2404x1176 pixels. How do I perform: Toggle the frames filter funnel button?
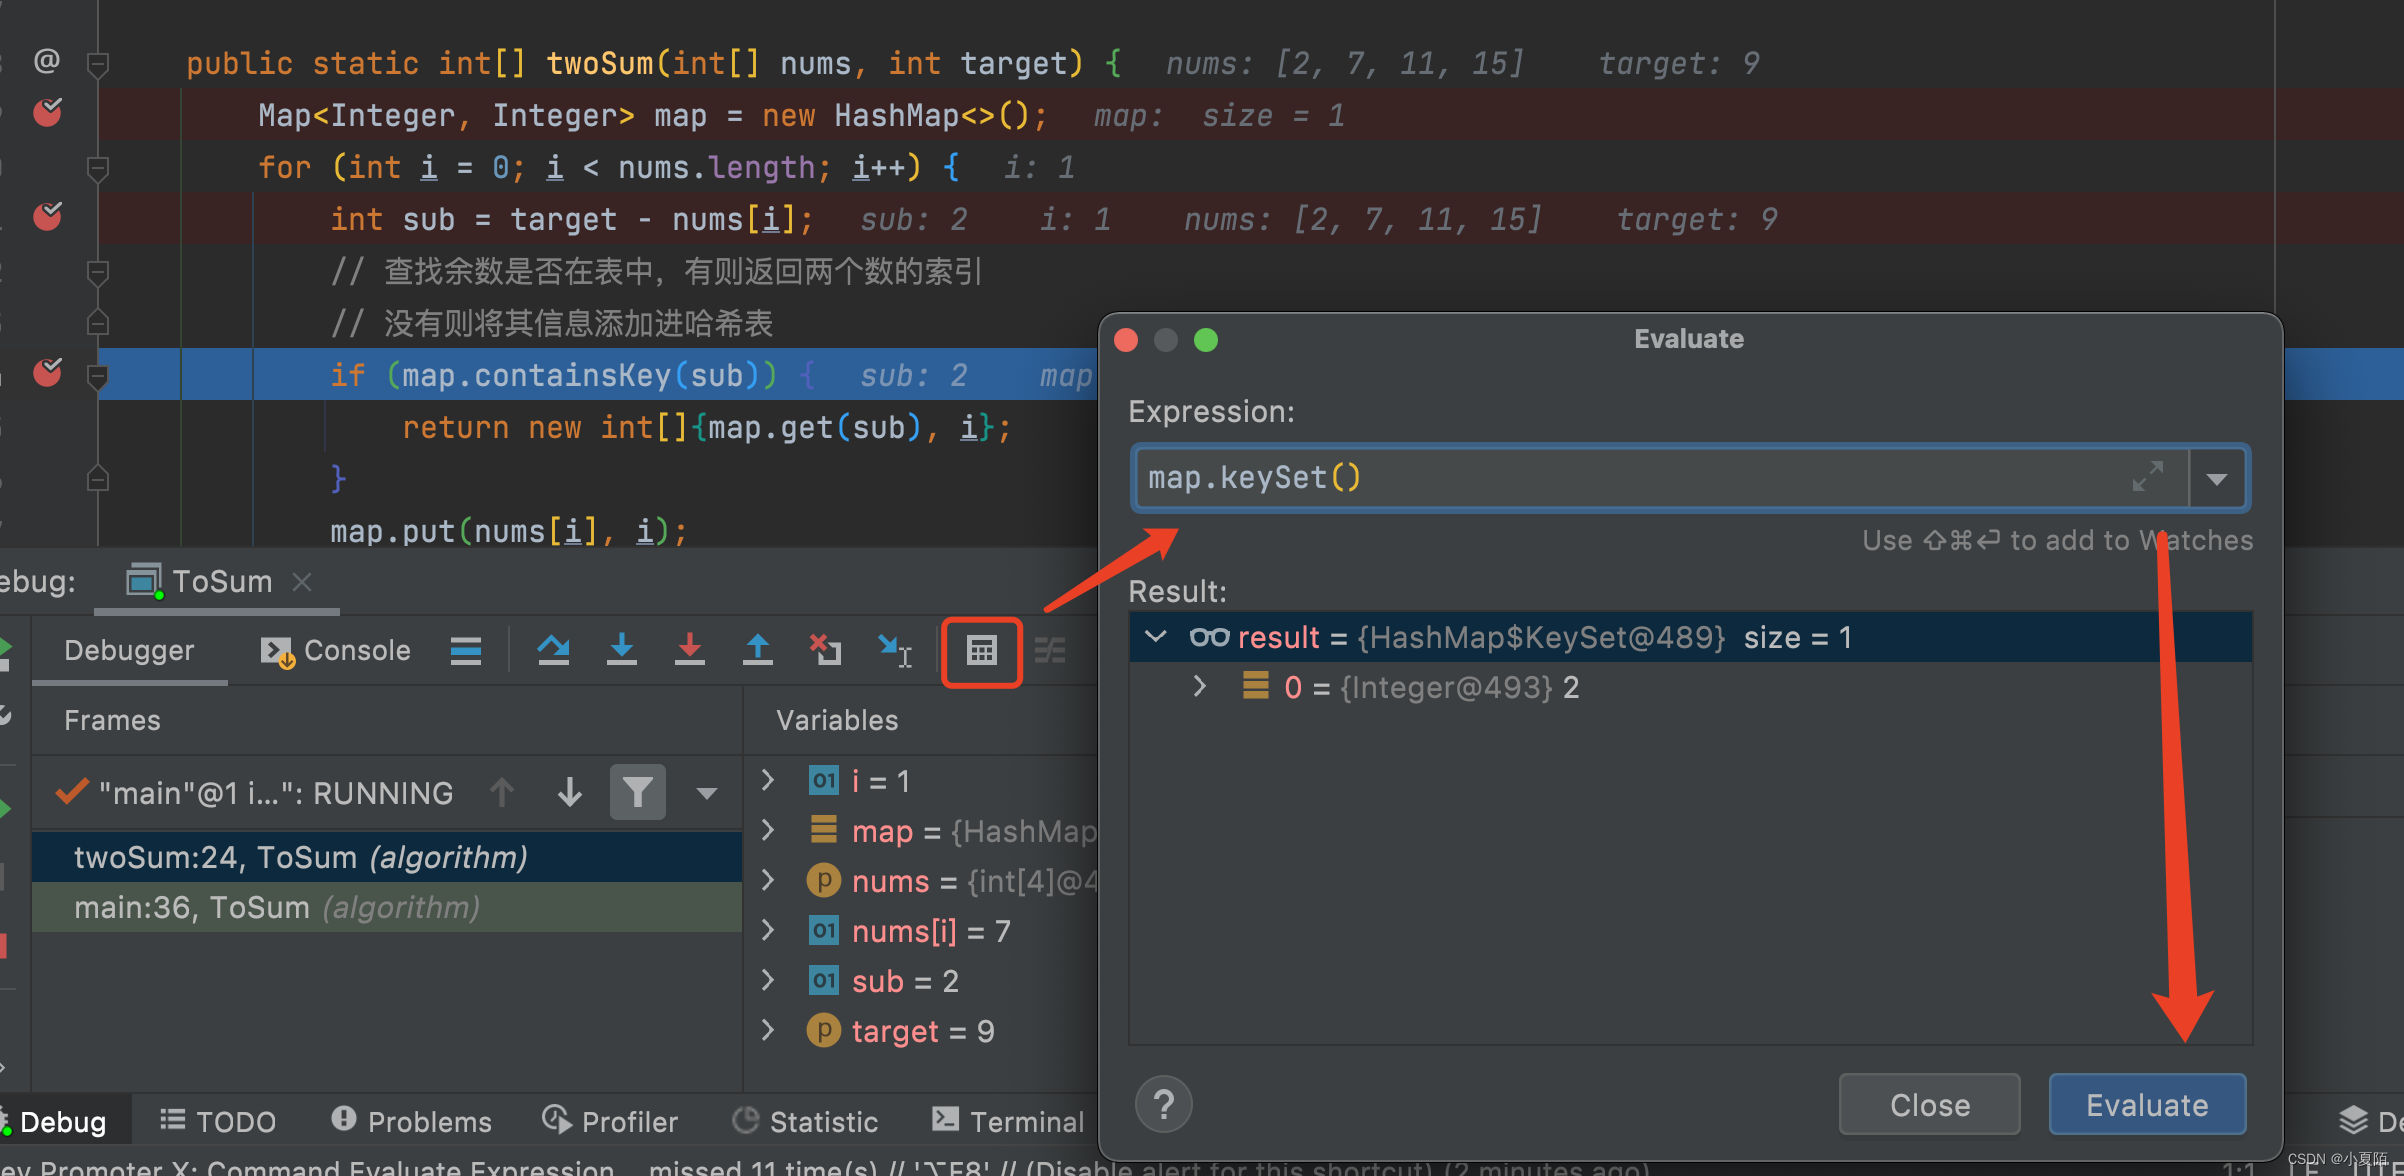[x=637, y=793]
